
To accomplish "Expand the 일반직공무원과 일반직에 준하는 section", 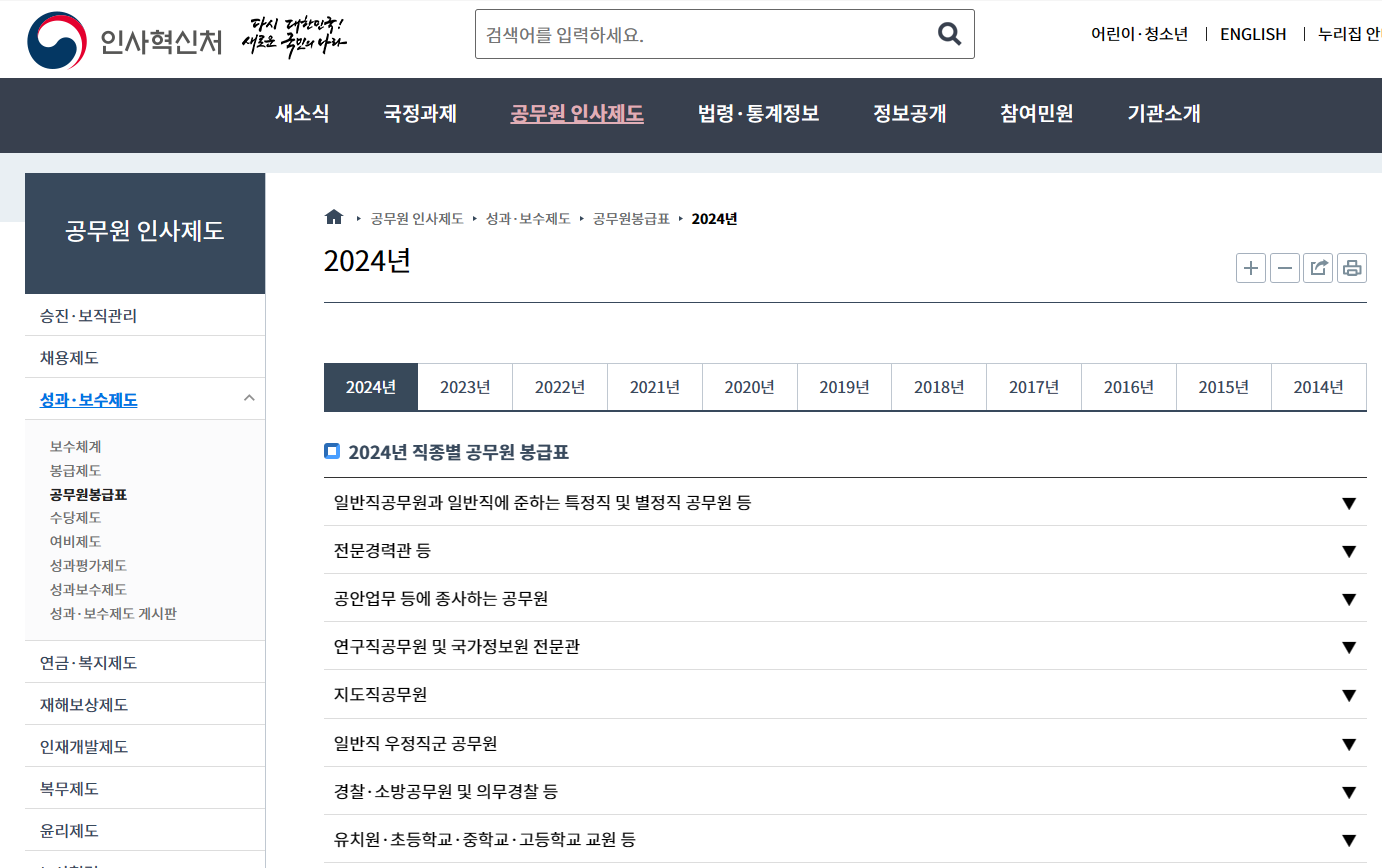I will click(x=1349, y=503).
